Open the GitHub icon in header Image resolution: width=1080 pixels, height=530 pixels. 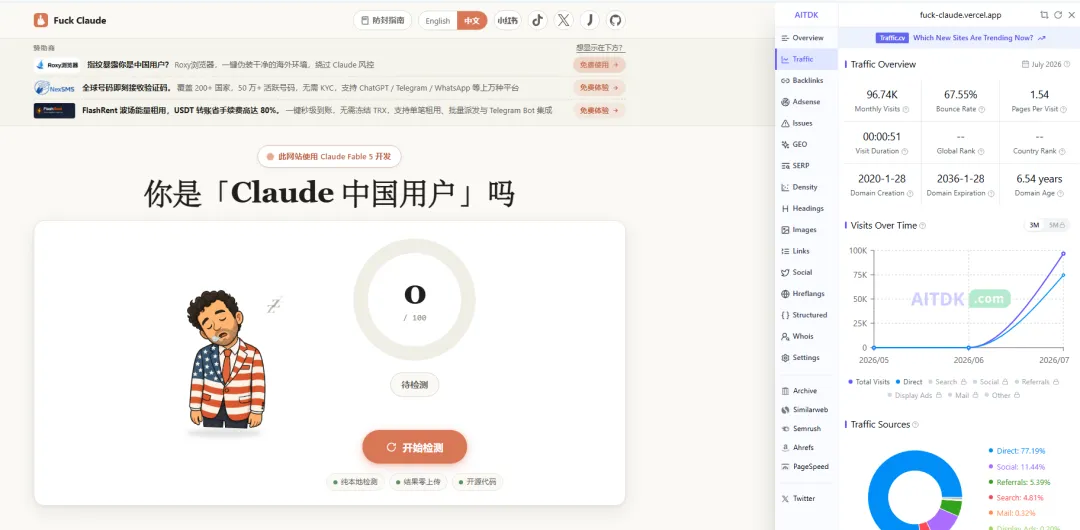616,20
